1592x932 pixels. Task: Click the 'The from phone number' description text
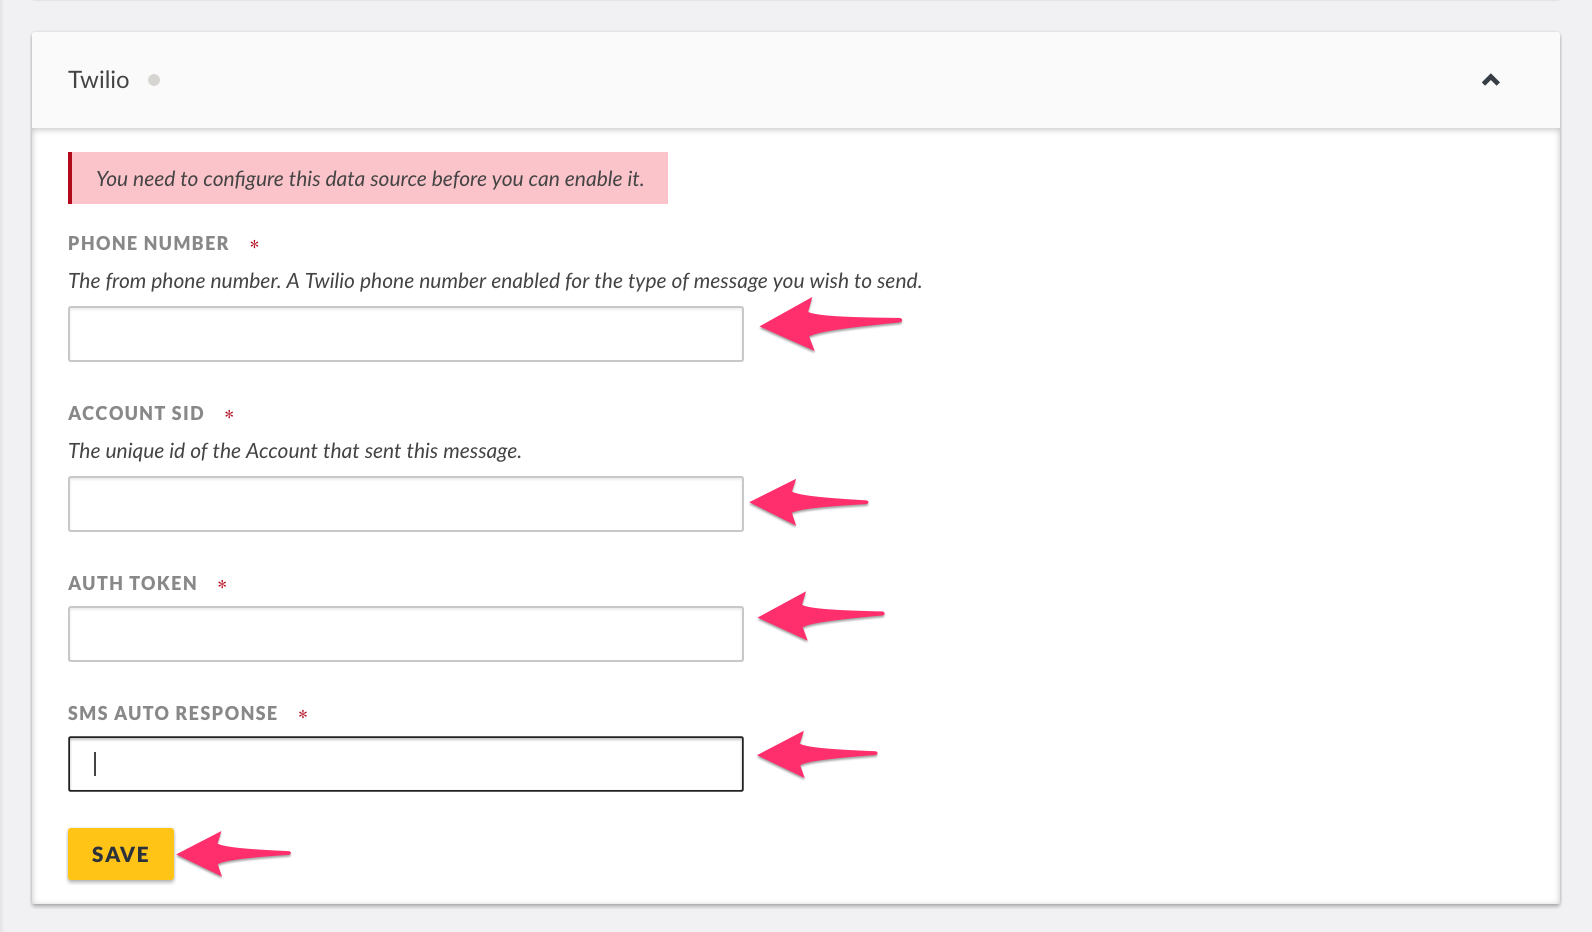[x=495, y=281]
